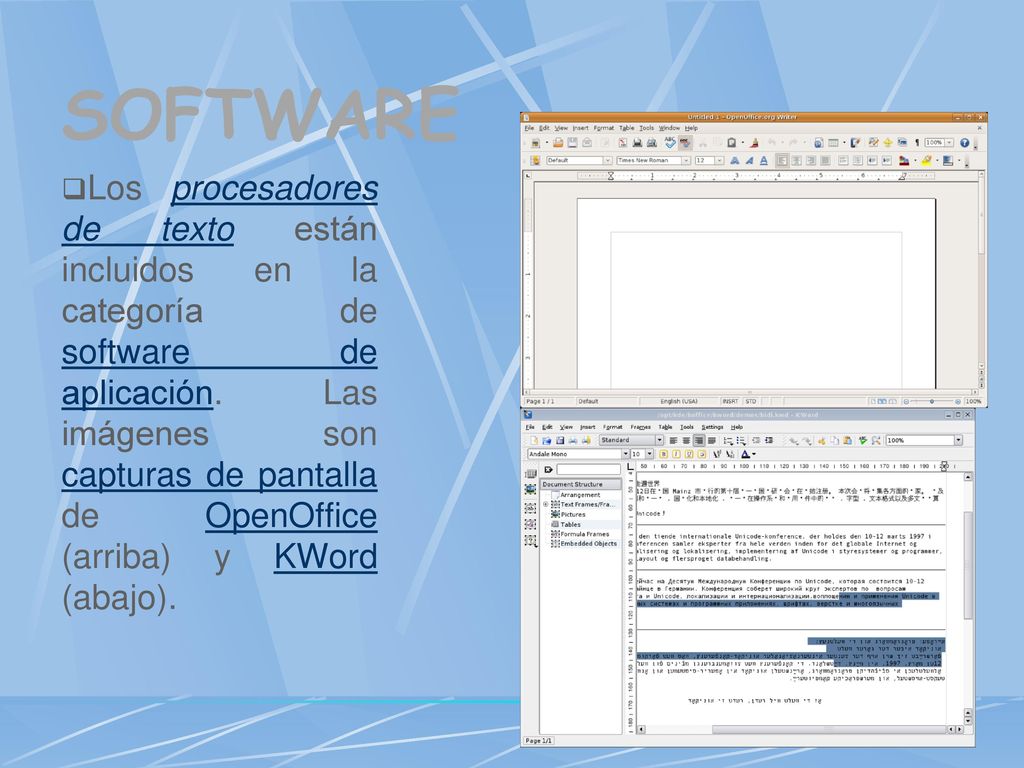Click the Font Color icon in OpenOffice

click(904, 161)
